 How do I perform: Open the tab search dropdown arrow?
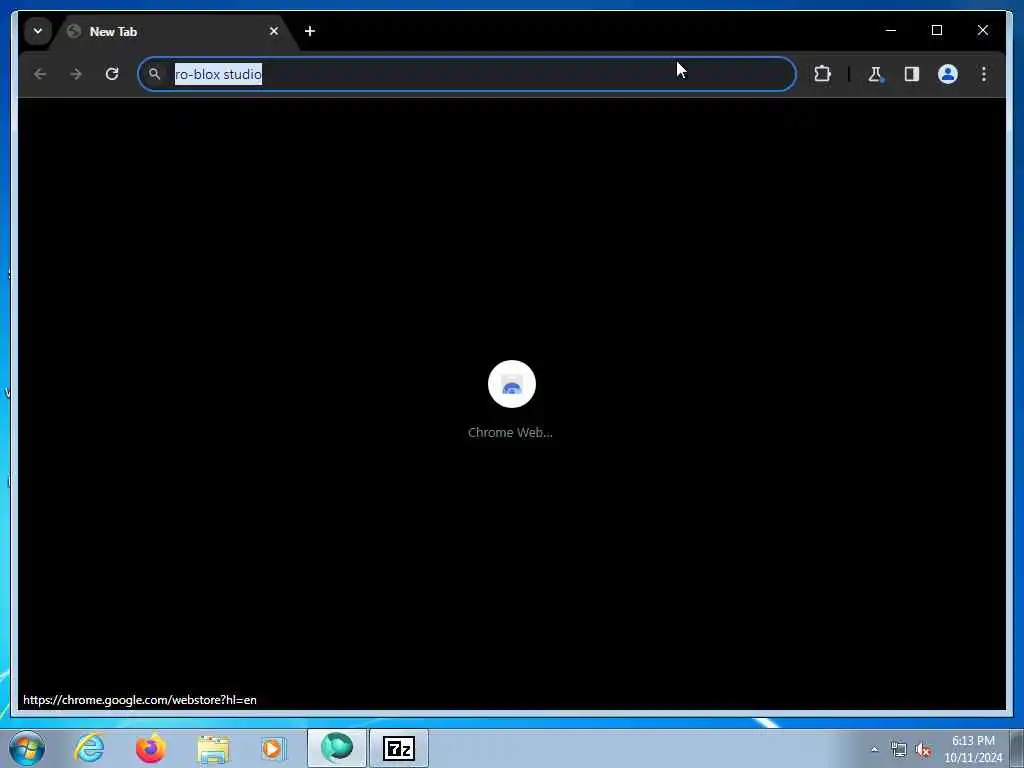pyautogui.click(x=38, y=31)
